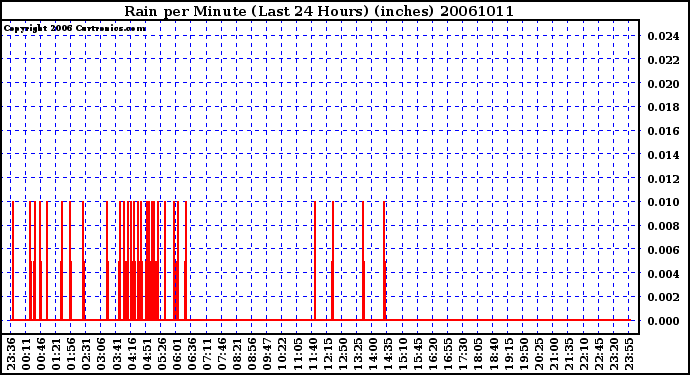Screen dimensions: 690x375
Task: Click the 07:46 time label
Action: [222, 354]
